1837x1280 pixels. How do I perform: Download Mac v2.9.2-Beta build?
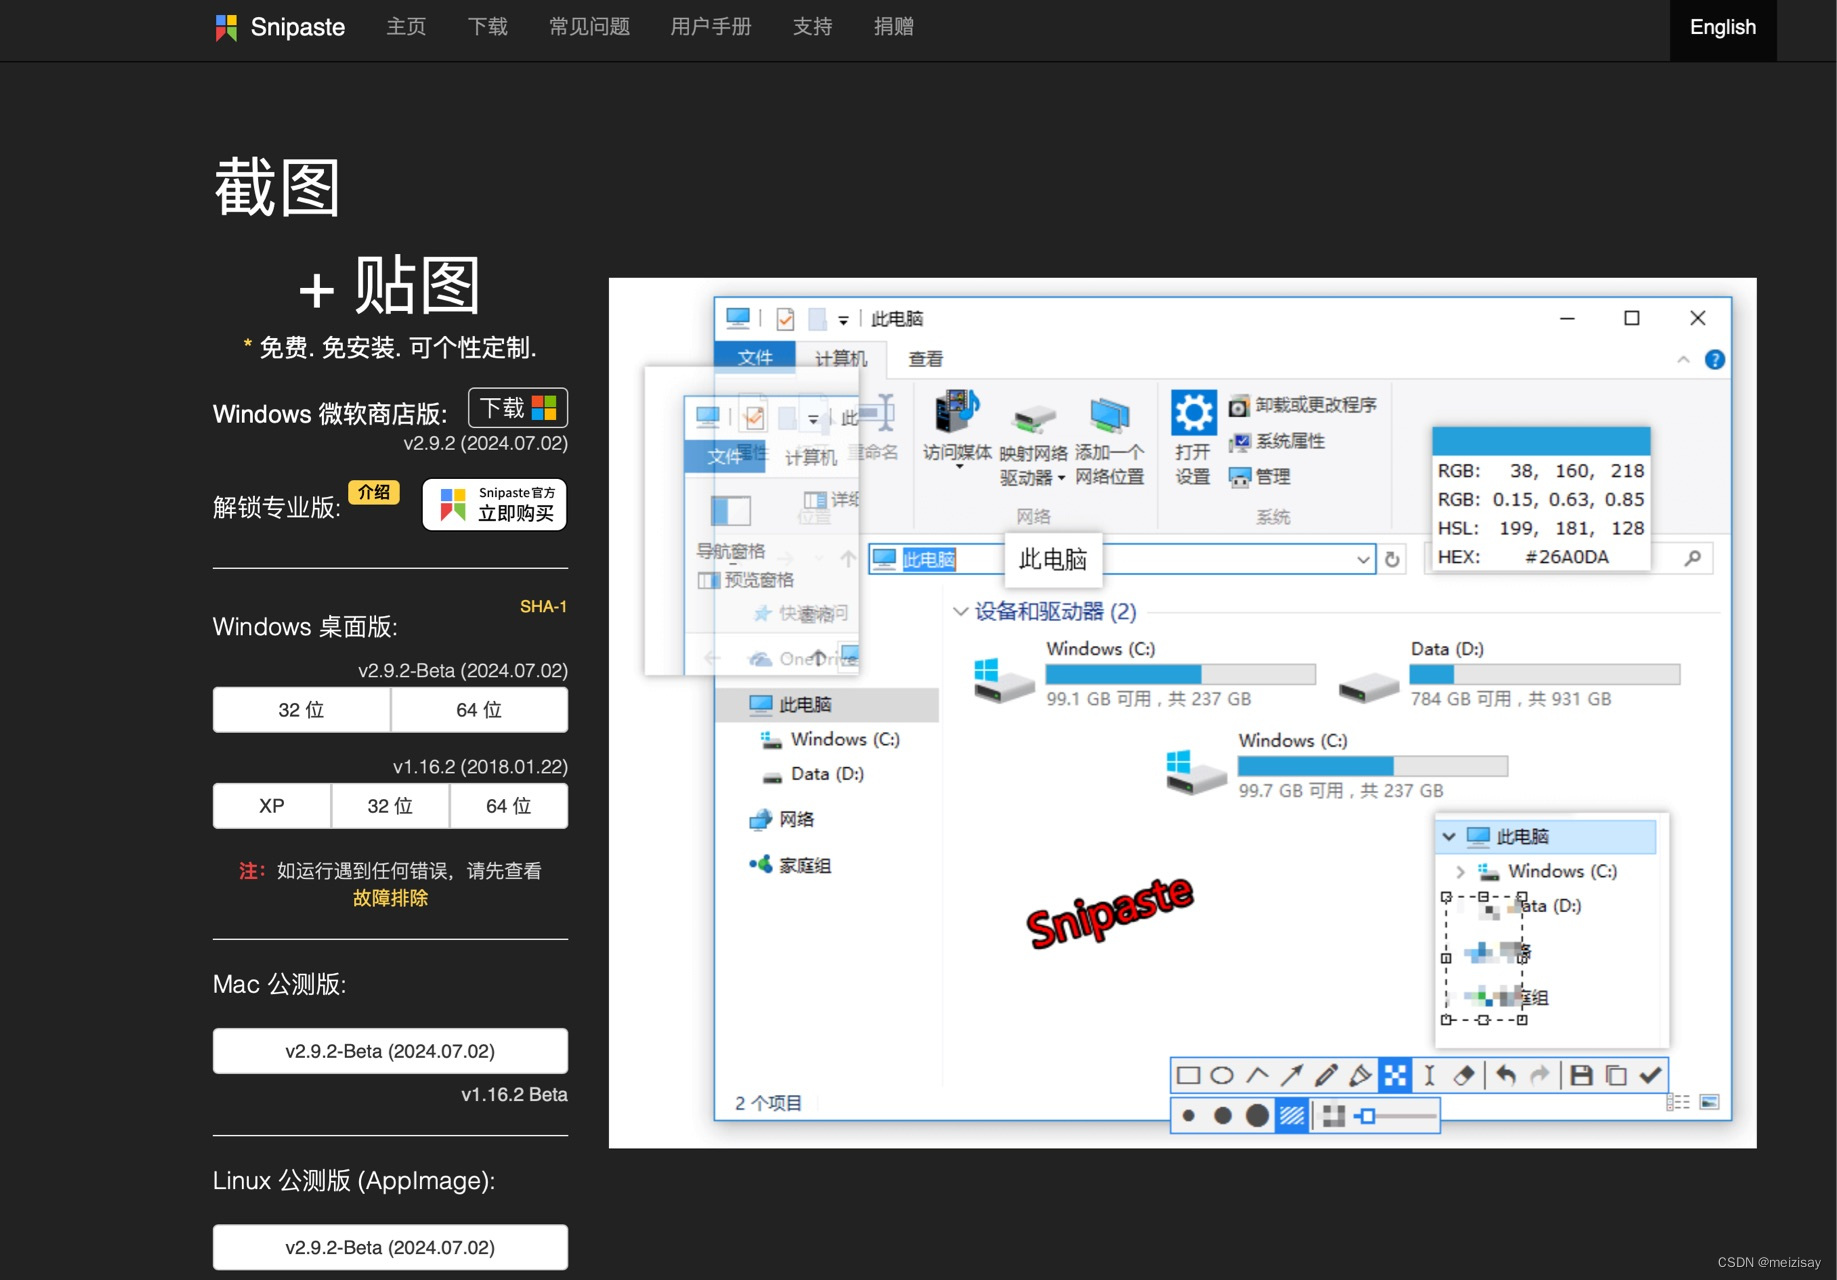pos(390,1051)
